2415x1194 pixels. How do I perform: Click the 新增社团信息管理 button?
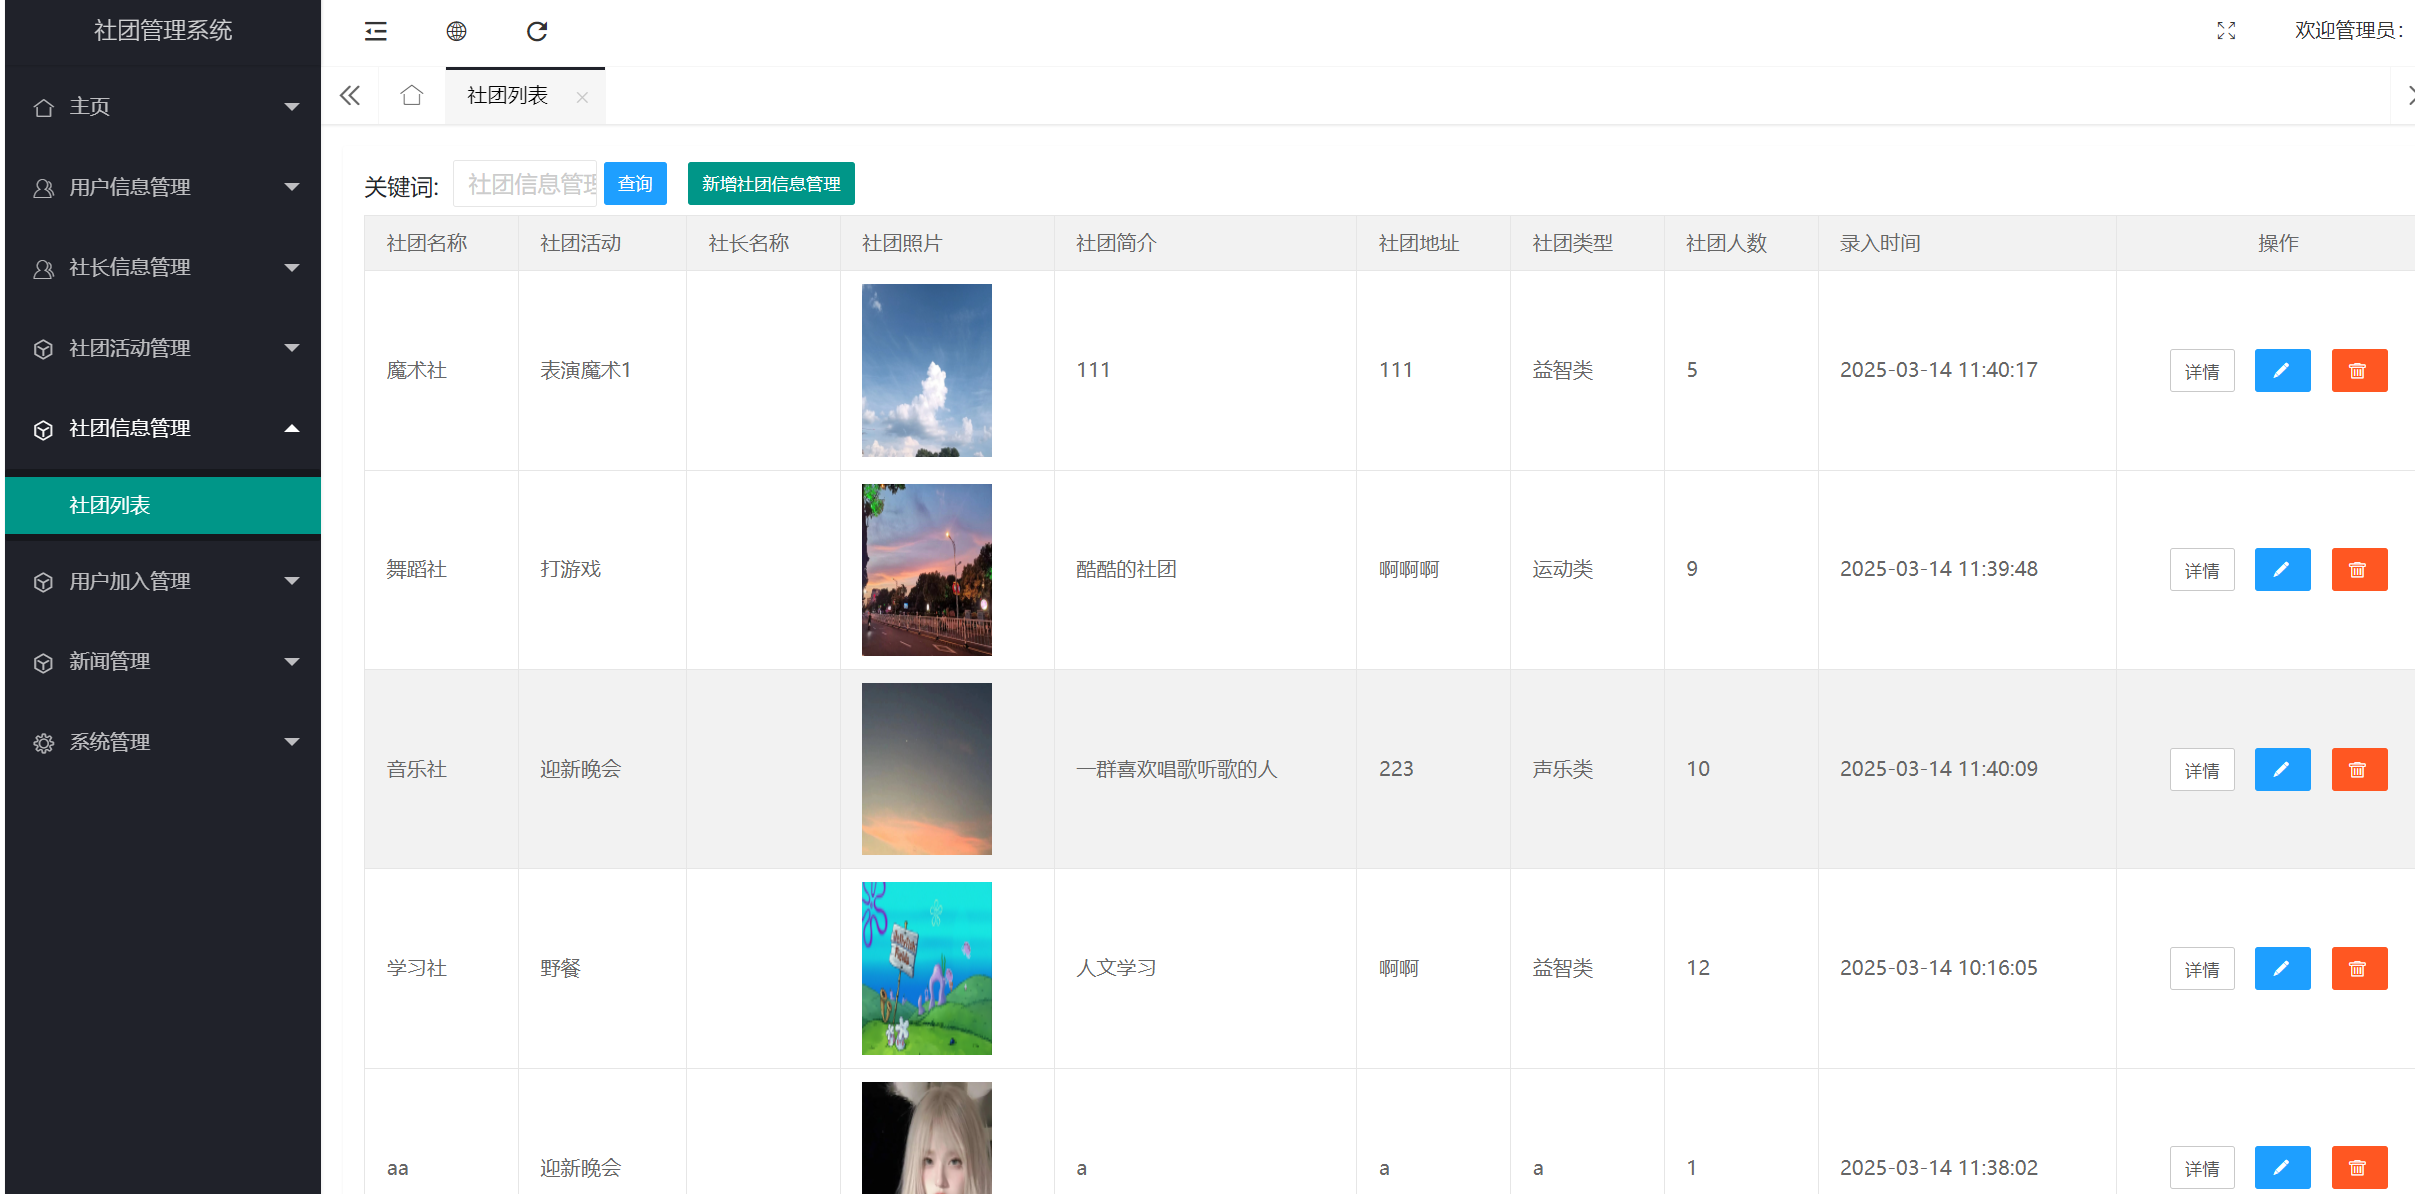pos(771,184)
